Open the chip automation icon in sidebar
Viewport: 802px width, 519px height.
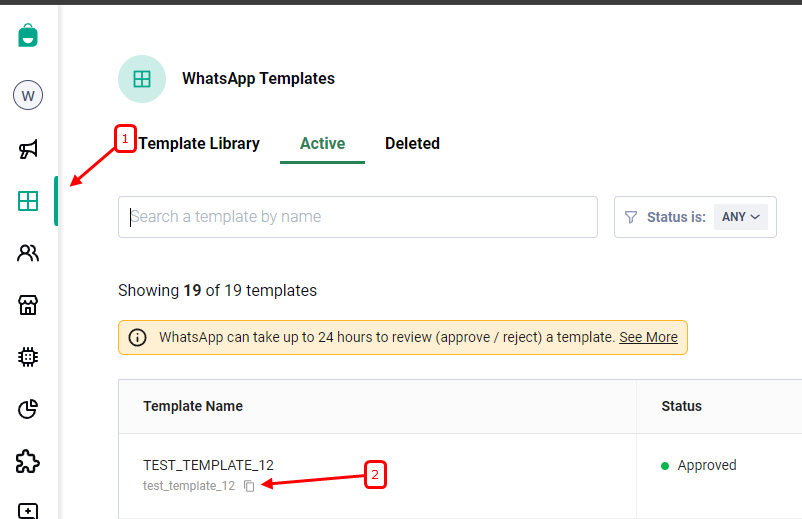tap(28, 357)
